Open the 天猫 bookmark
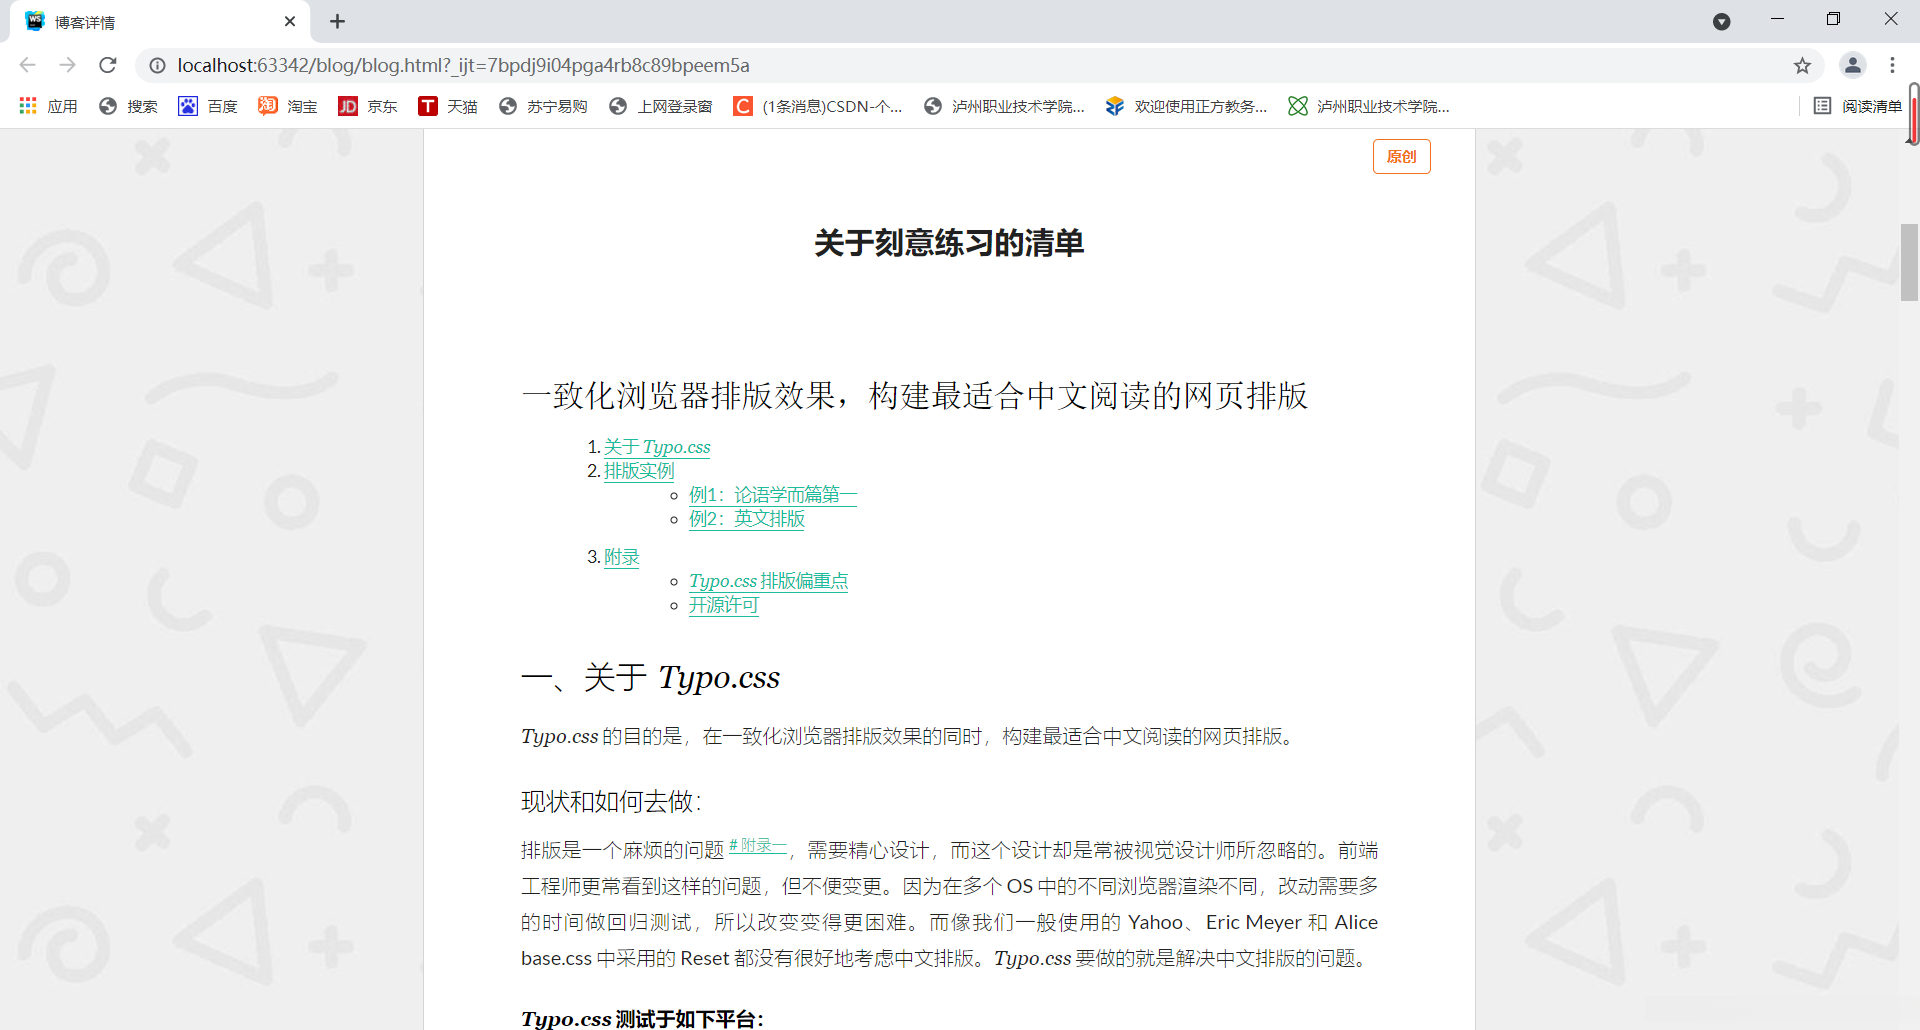This screenshot has height=1030, width=1920. 447,106
